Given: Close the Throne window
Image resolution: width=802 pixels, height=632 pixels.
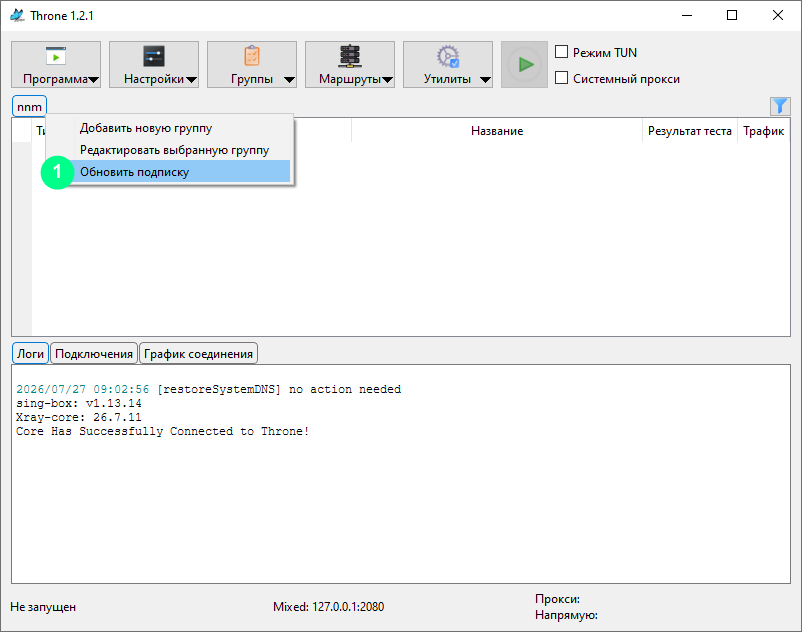Looking at the screenshot, I should [777, 15].
